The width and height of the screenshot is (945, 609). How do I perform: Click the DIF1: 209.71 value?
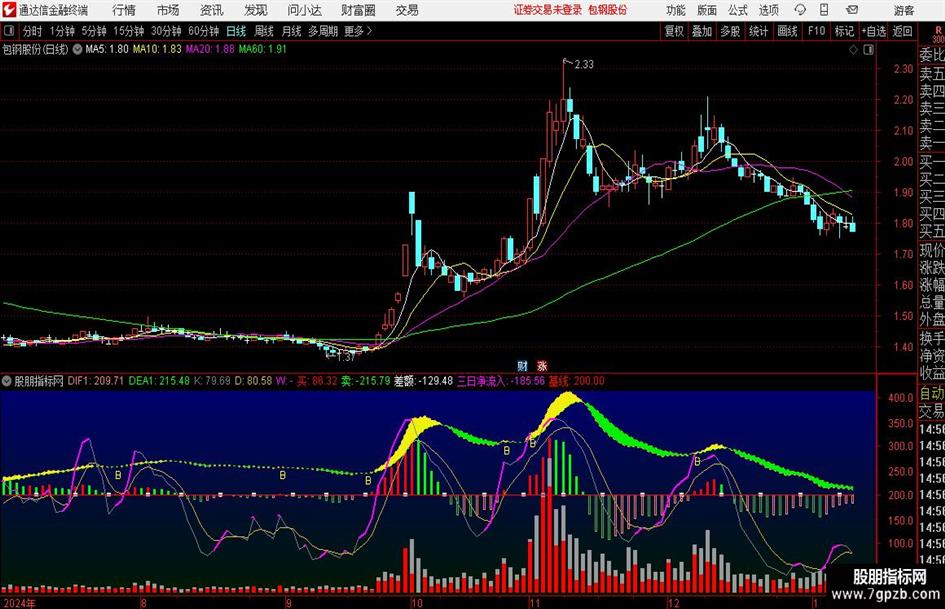[96, 380]
